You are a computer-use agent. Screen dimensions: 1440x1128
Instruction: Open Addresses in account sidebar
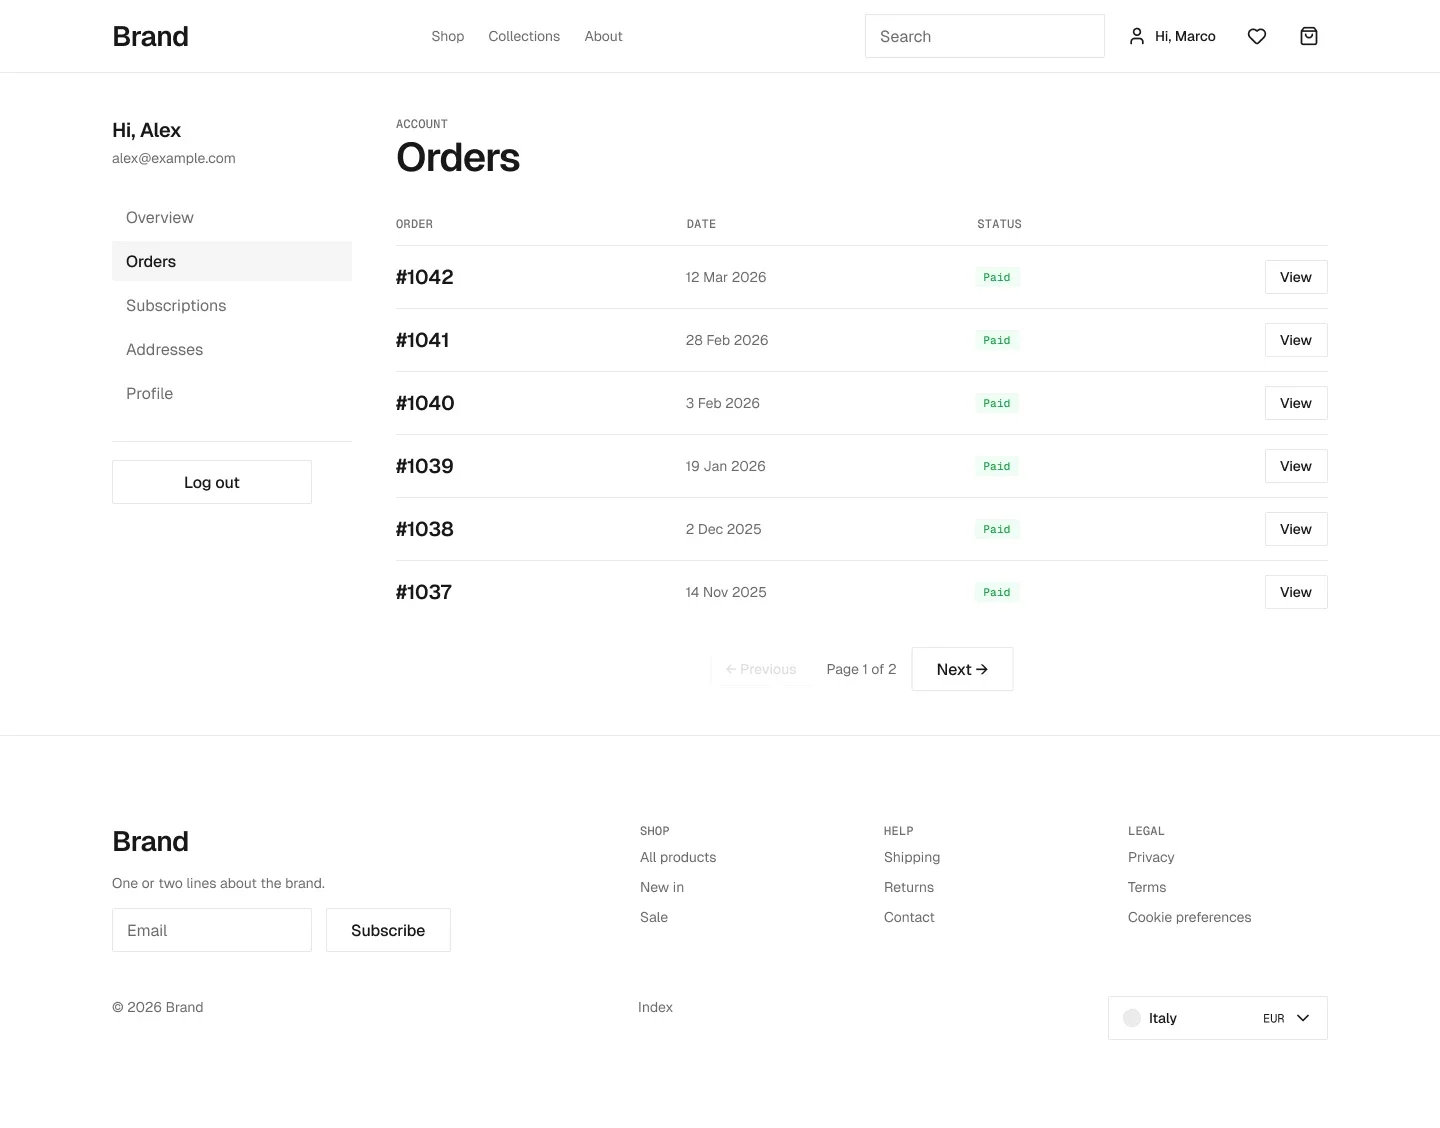(232, 349)
